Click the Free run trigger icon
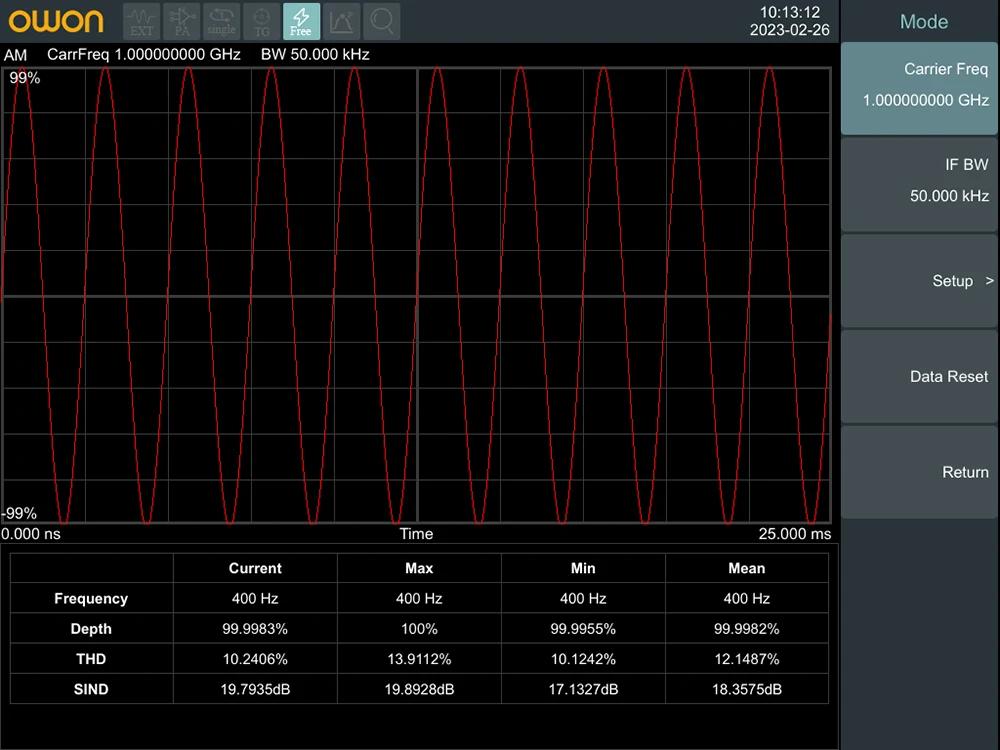The height and width of the screenshot is (750, 1000). (301, 21)
